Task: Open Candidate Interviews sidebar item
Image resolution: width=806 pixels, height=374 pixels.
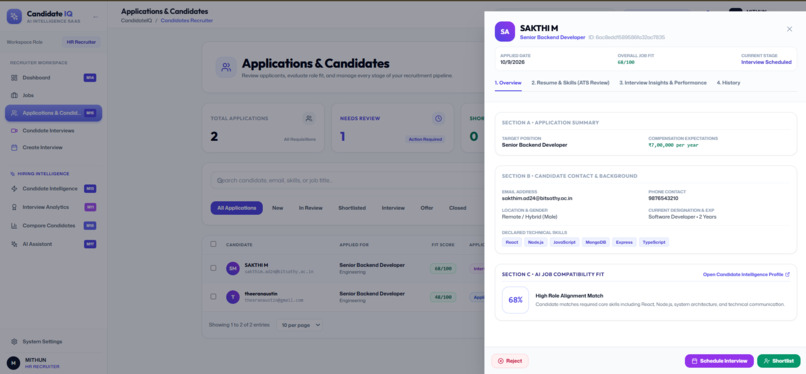Action: coord(53,130)
